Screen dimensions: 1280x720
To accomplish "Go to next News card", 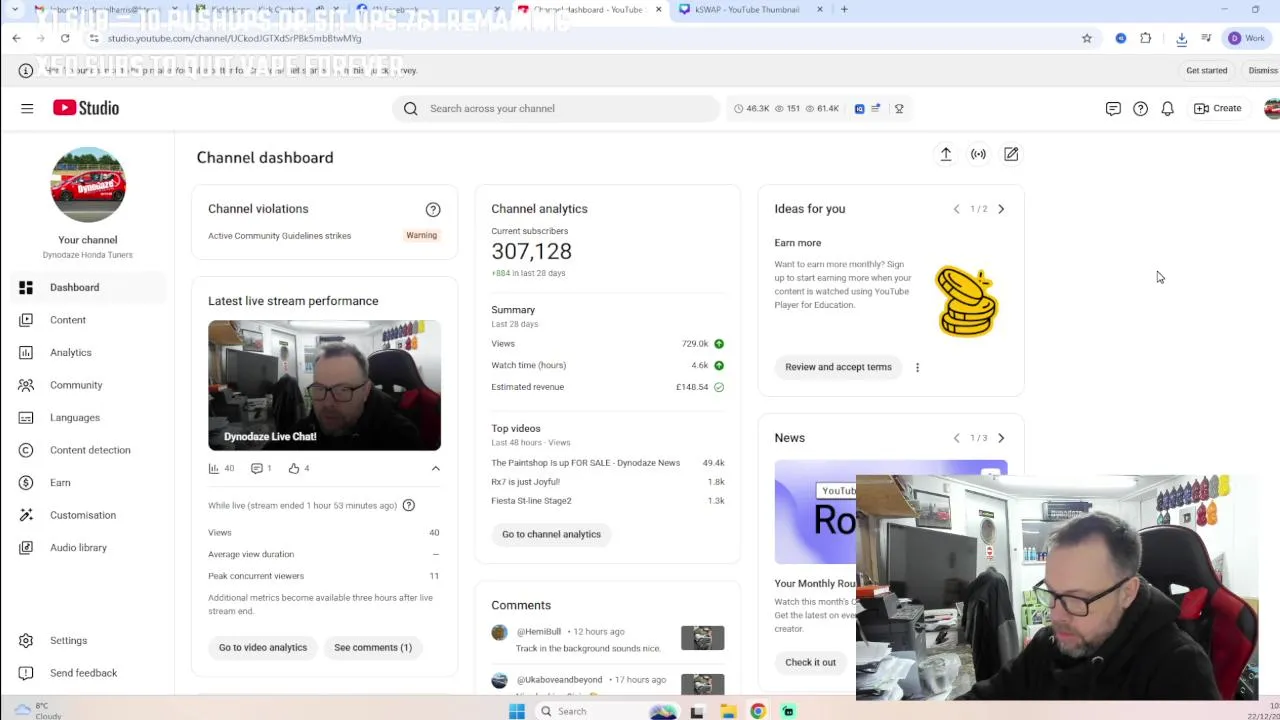I will [1001, 438].
